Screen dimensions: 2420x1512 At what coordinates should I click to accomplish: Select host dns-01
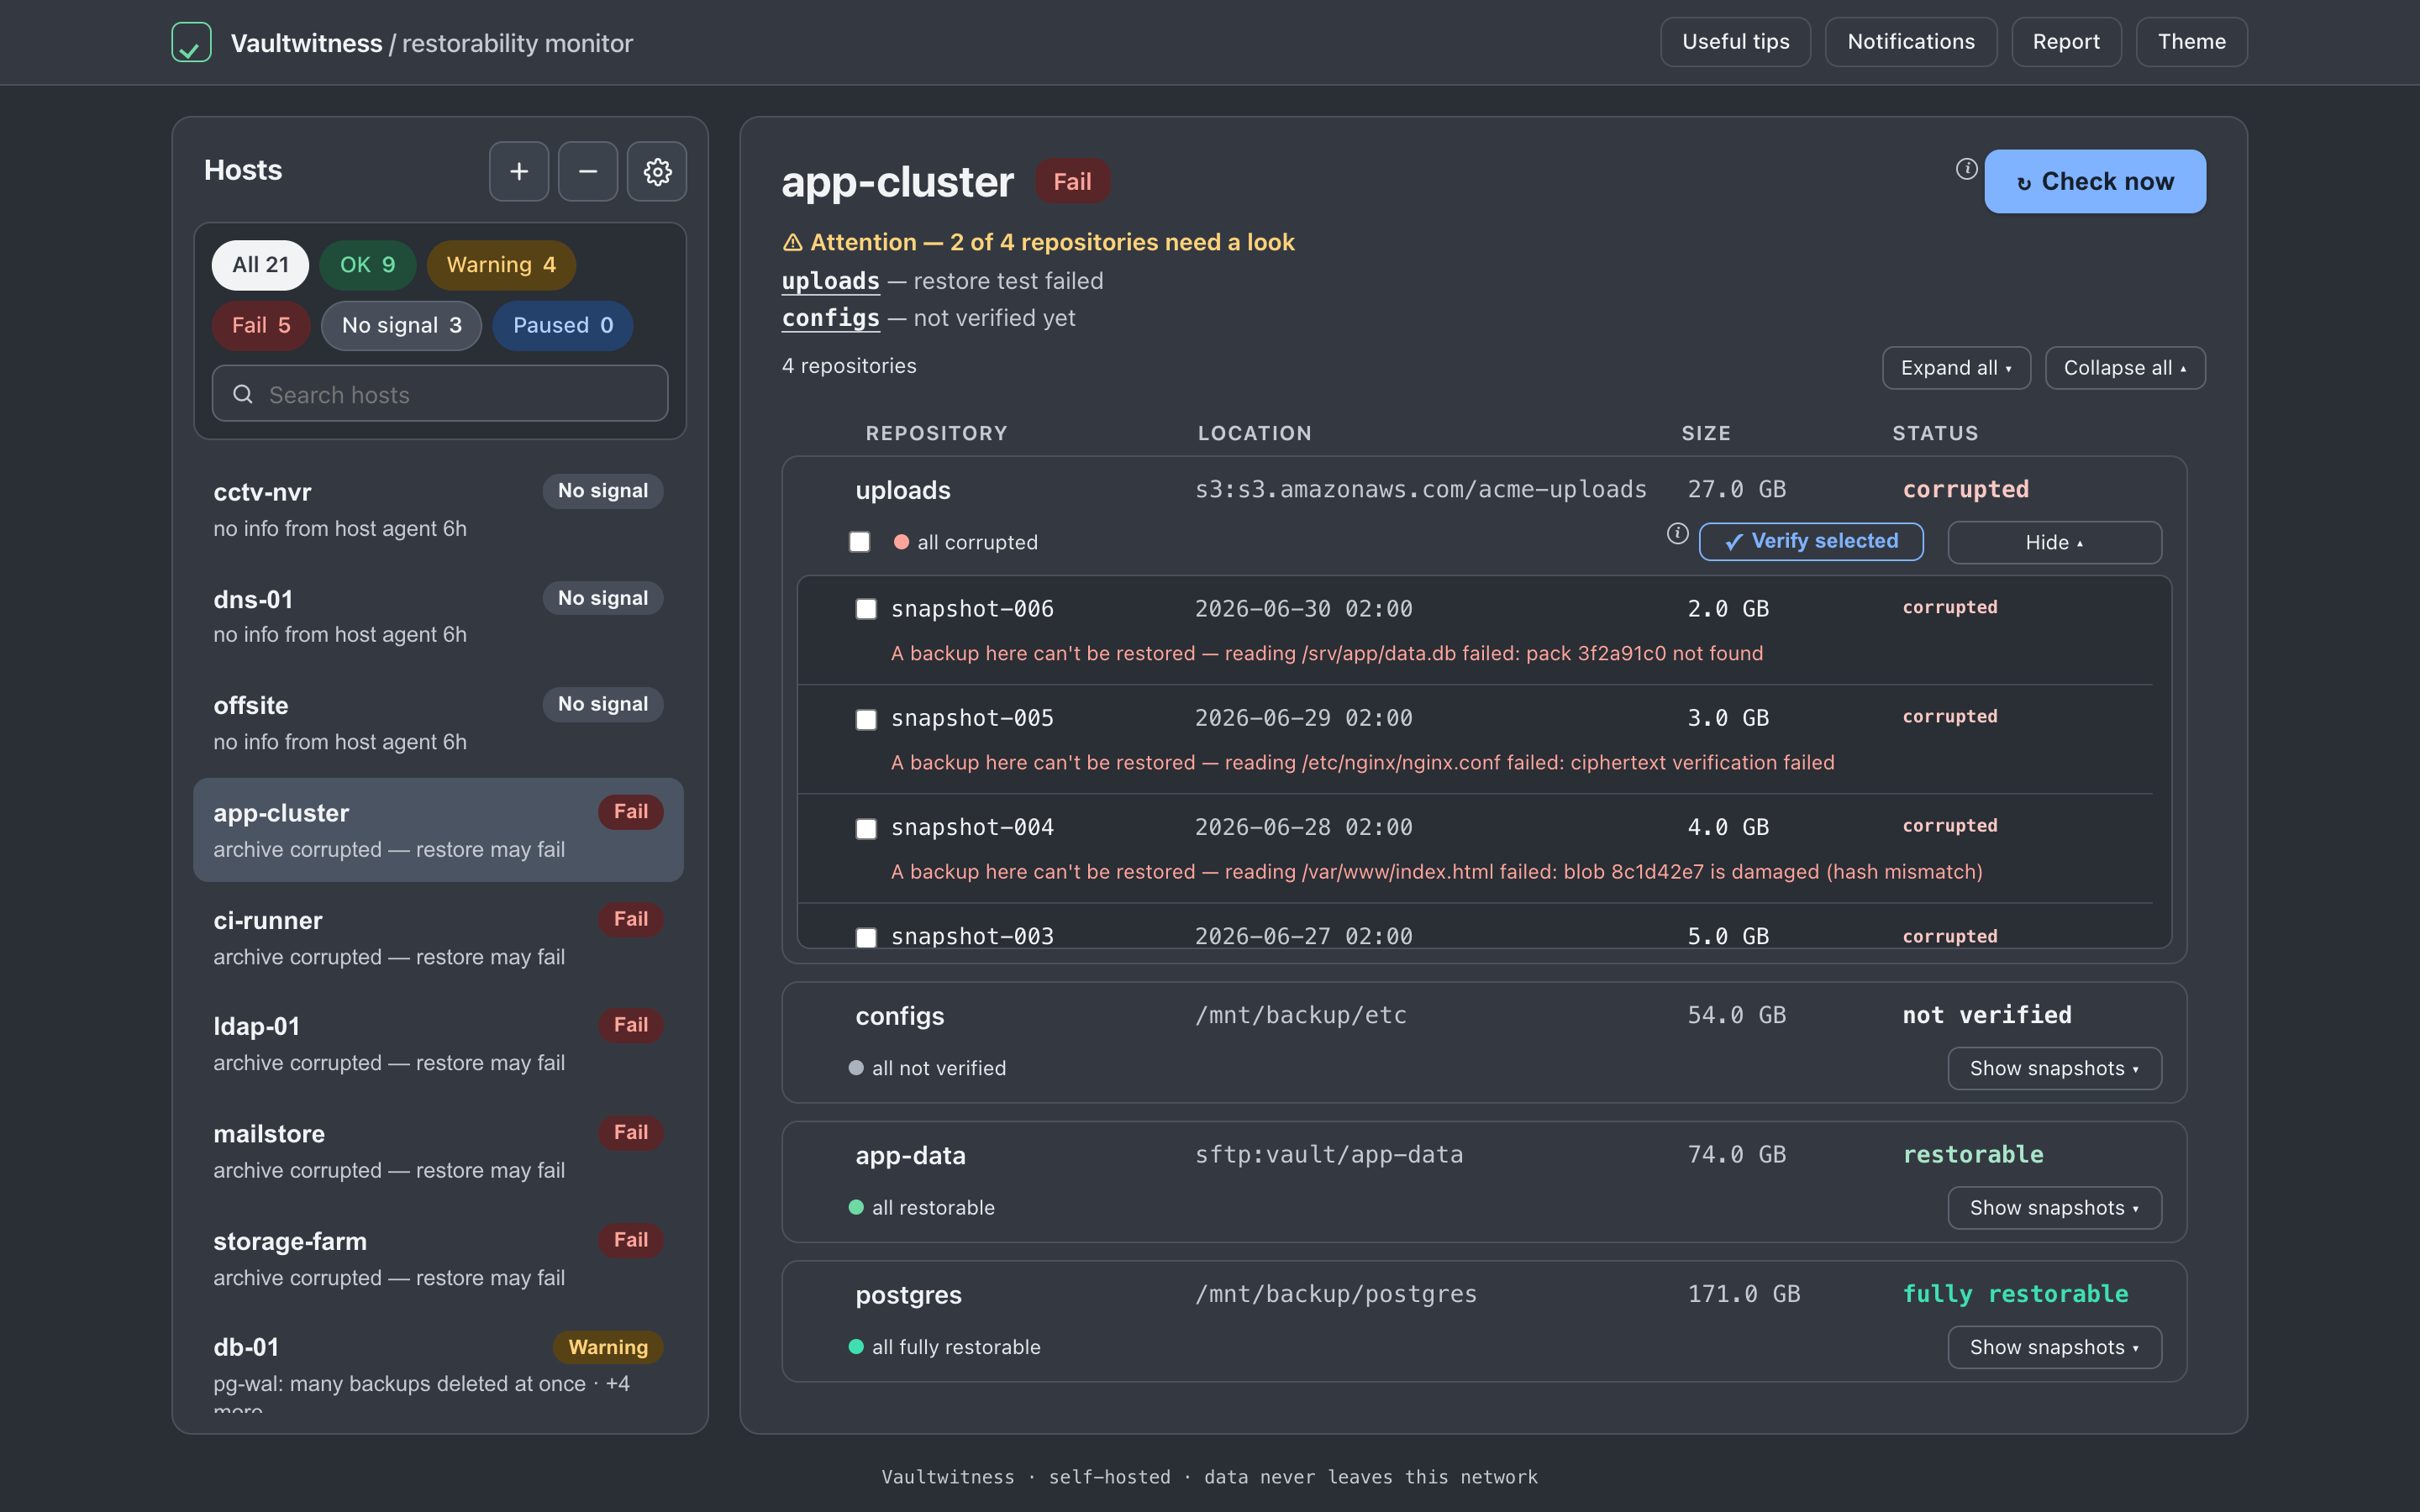click(438, 616)
